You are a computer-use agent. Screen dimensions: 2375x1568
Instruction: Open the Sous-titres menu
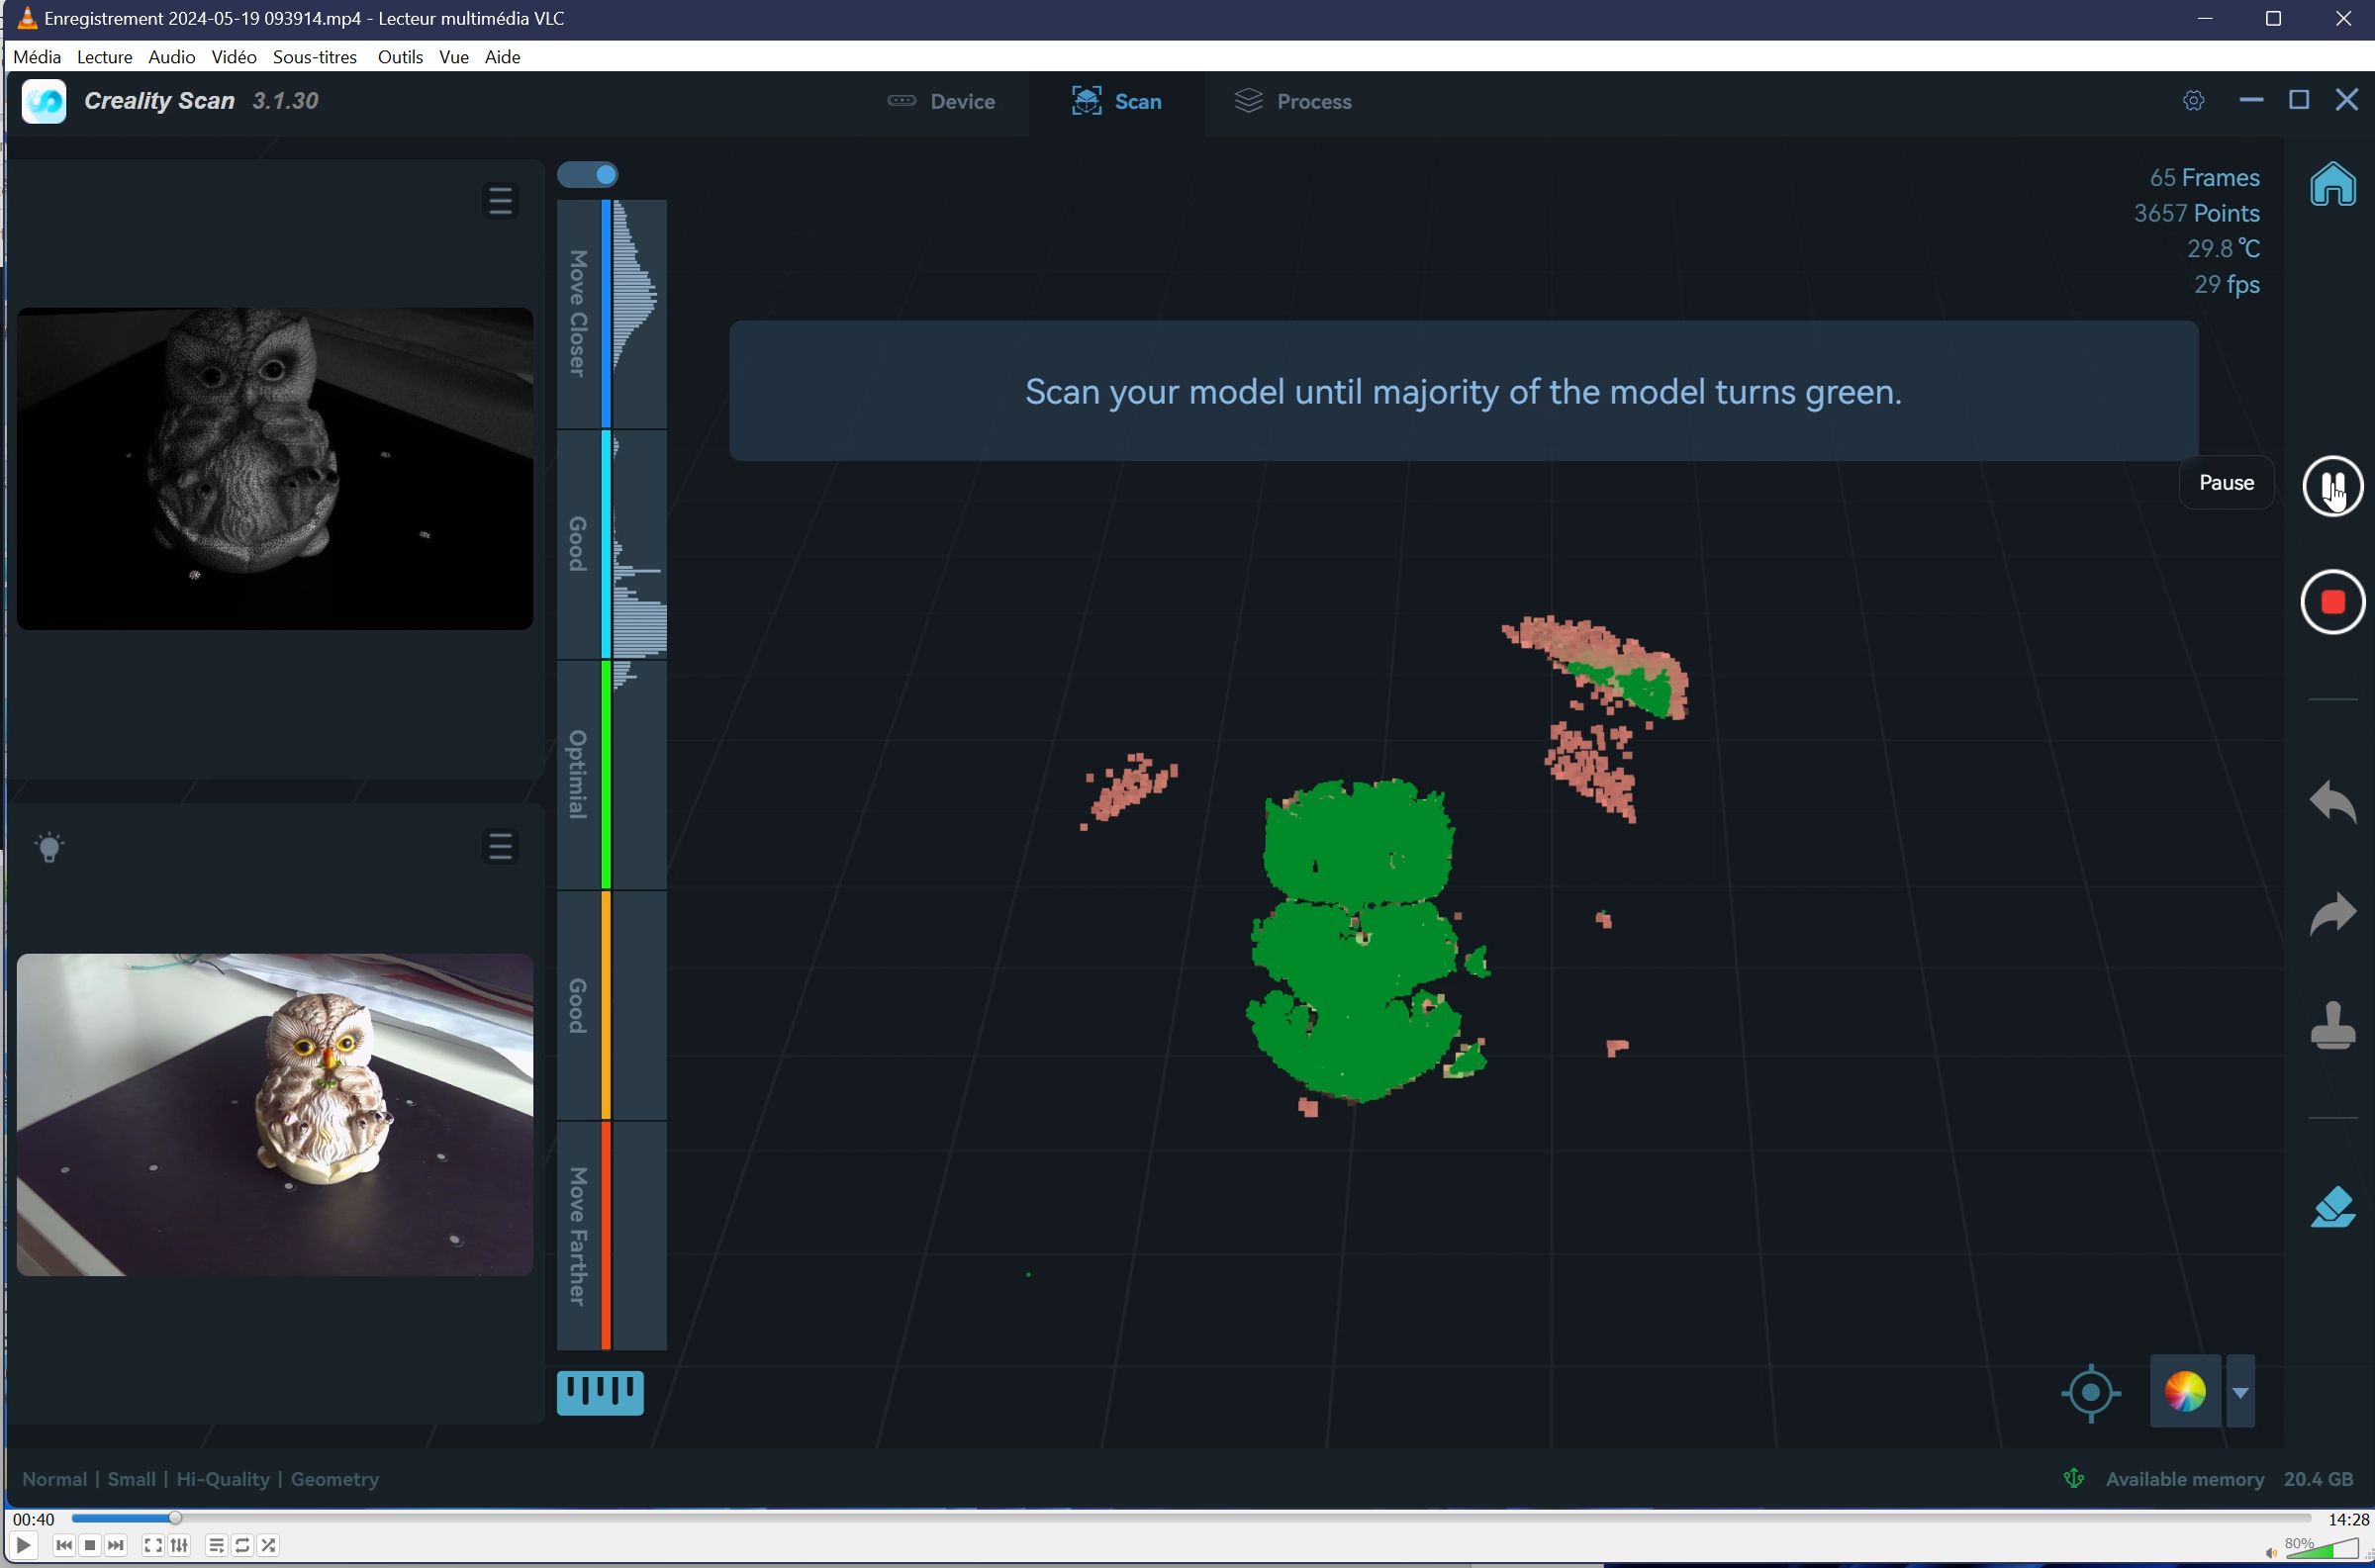pos(315,57)
